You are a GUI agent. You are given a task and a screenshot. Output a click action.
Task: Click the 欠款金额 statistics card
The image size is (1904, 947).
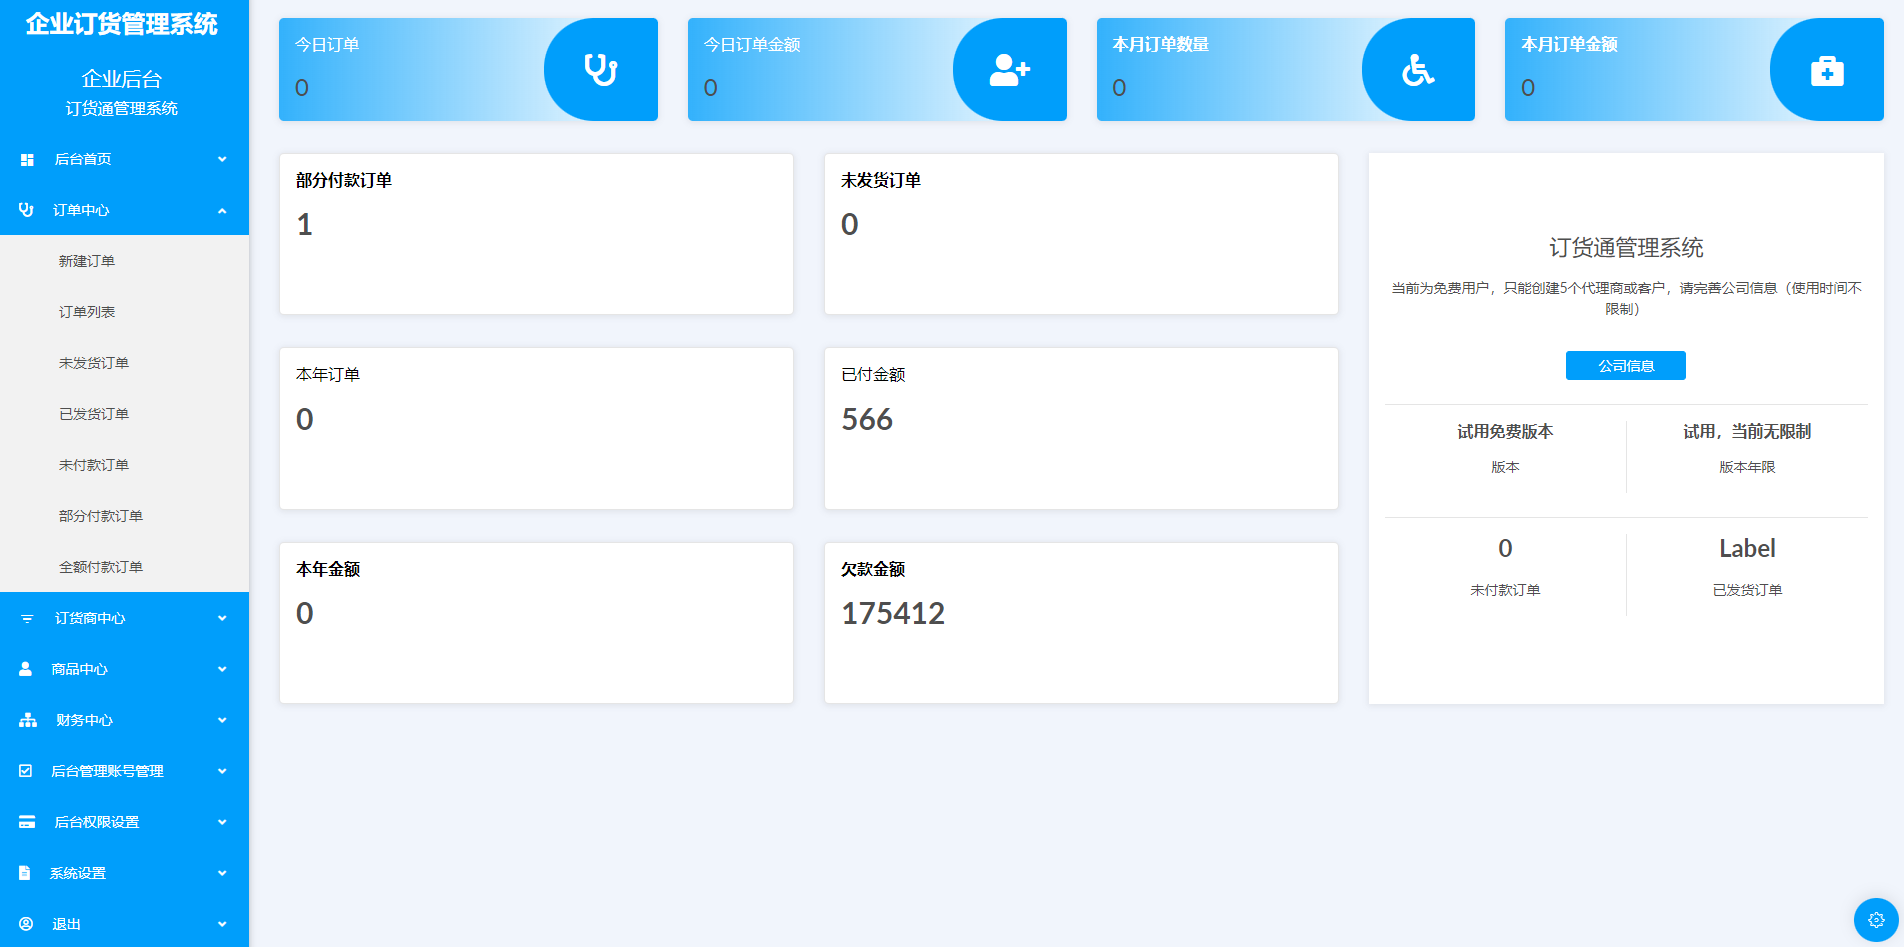click(1080, 622)
